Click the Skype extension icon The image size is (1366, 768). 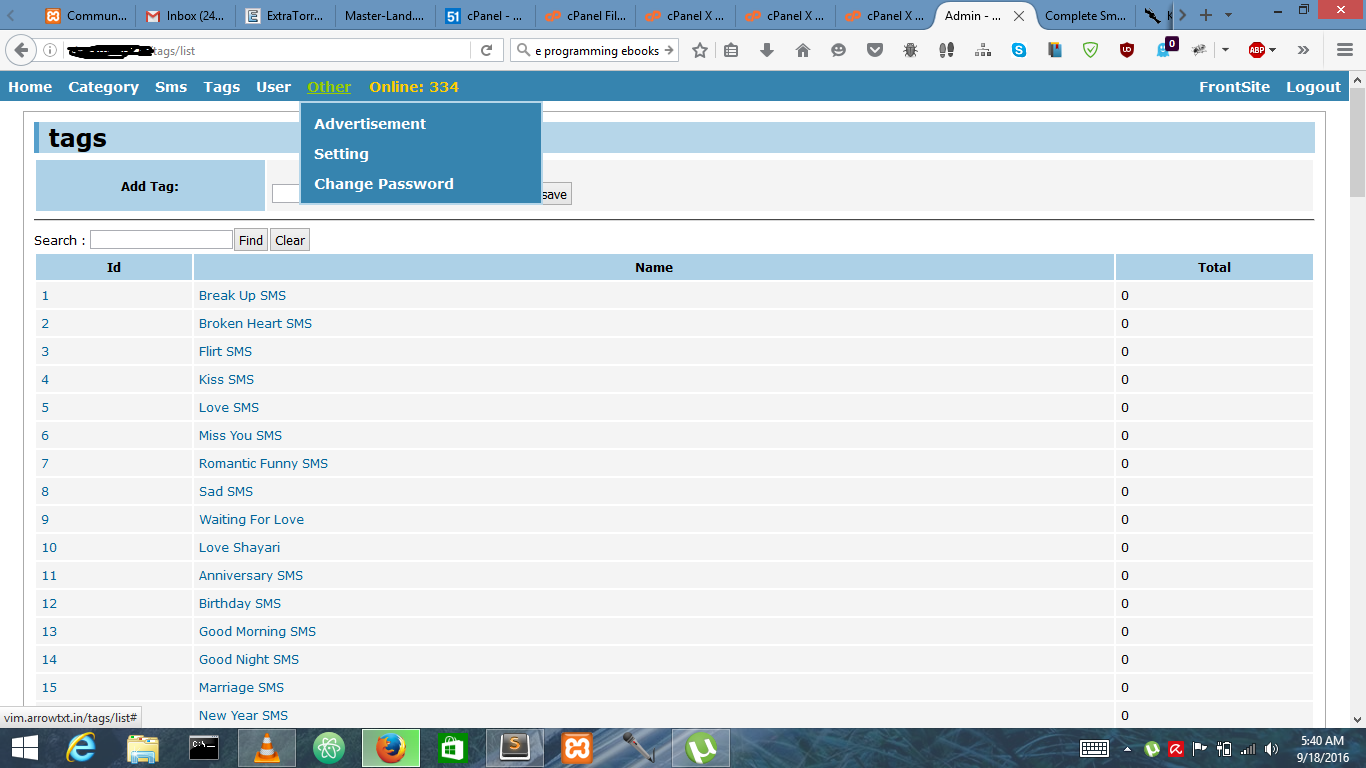point(1019,50)
